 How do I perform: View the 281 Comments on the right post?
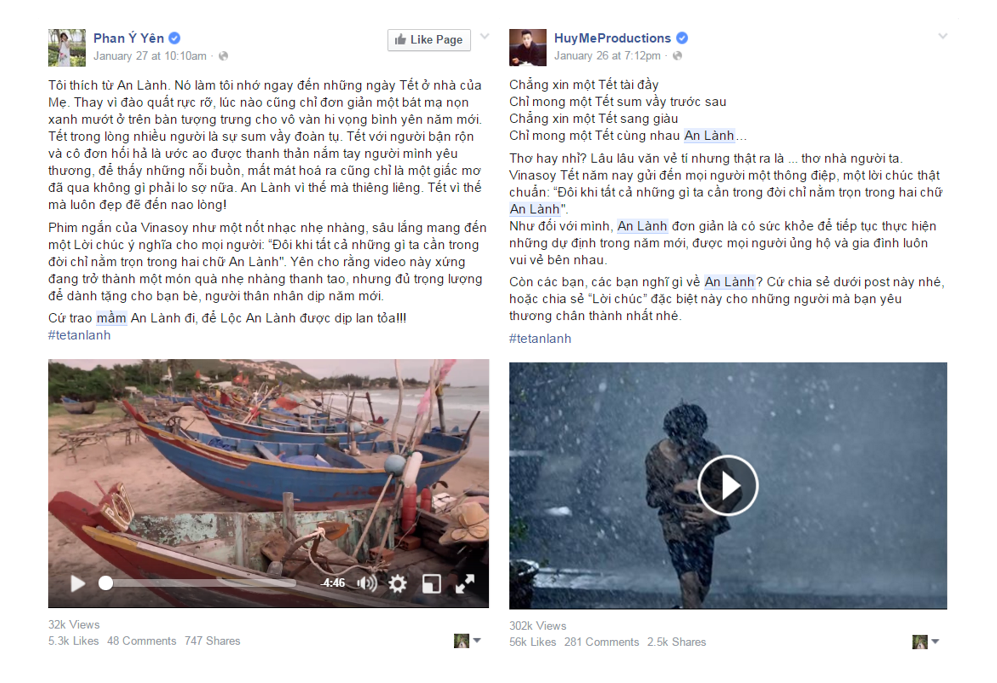coord(602,642)
